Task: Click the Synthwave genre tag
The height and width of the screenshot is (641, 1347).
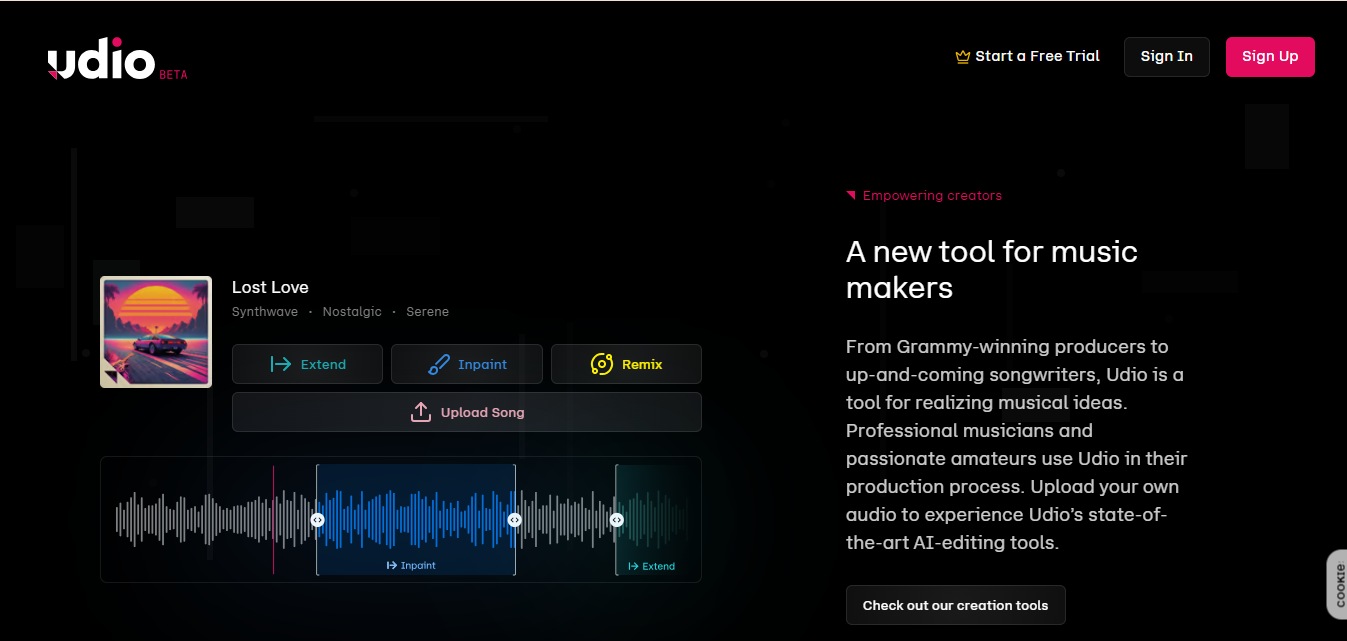Action: point(265,312)
